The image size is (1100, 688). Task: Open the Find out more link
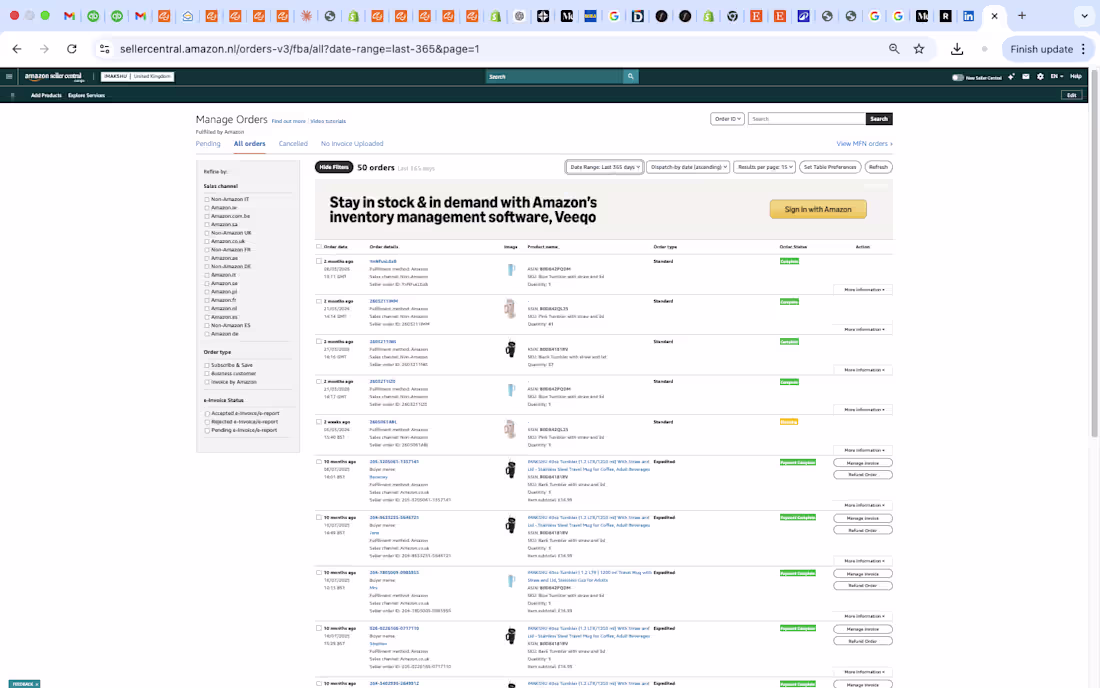pyautogui.click(x=288, y=121)
